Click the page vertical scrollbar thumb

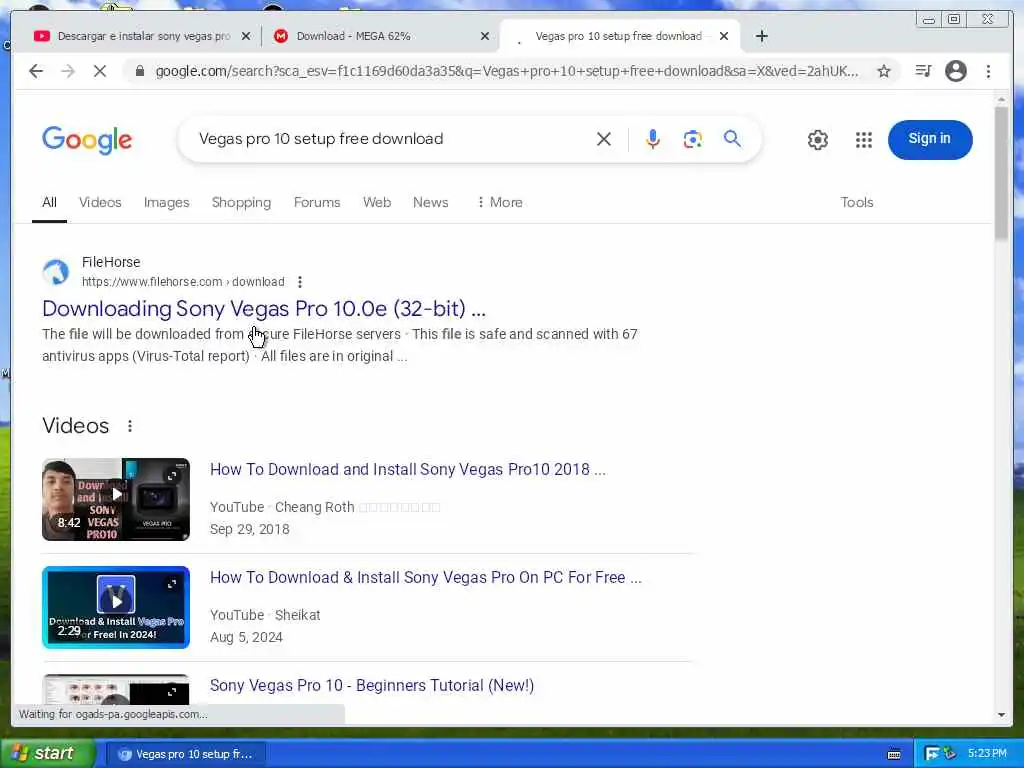click(x=1001, y=172)
